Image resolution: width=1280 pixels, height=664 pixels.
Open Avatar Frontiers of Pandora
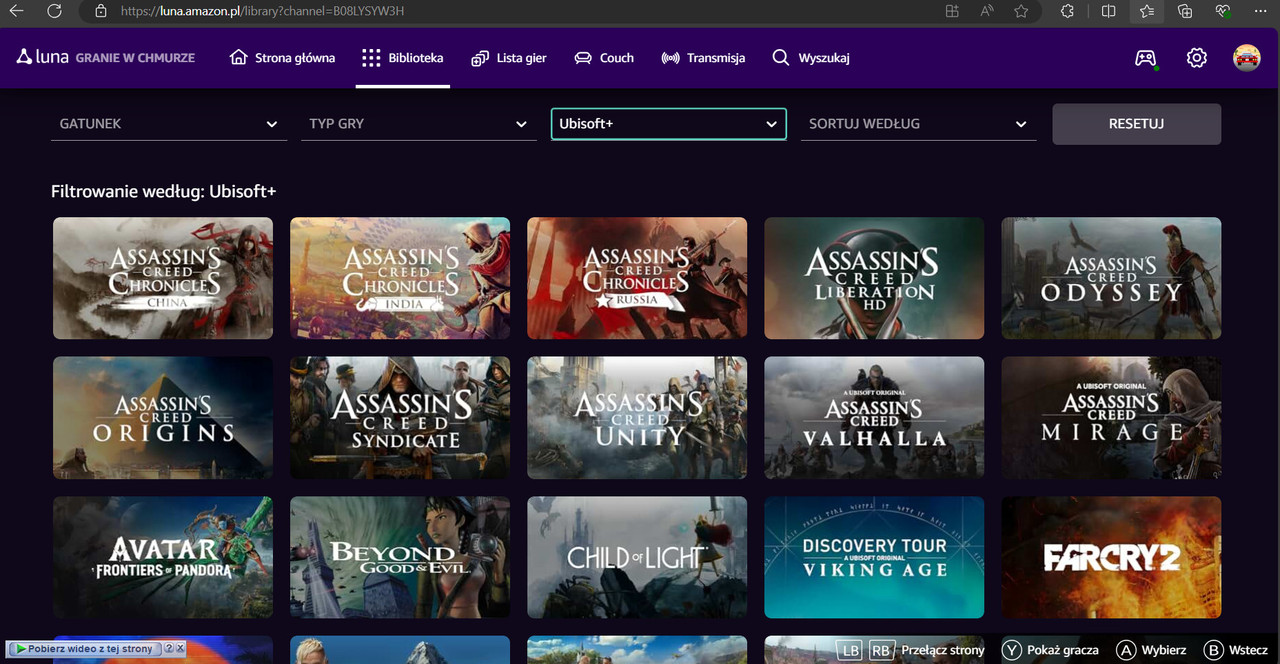tap(163, 557)
